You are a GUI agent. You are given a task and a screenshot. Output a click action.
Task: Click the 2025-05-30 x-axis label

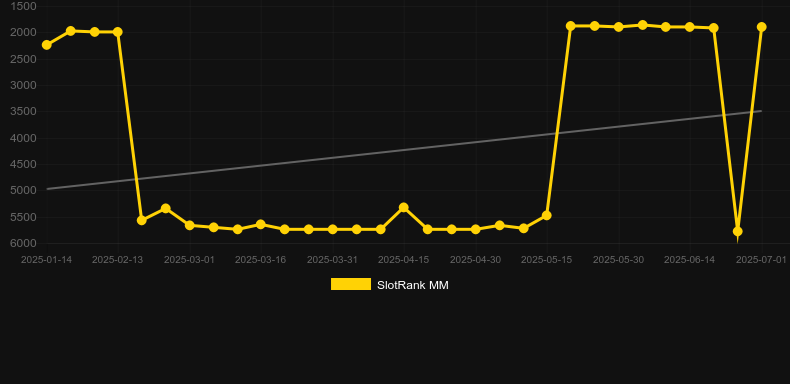pyautogui.click(x=618, y=260)
